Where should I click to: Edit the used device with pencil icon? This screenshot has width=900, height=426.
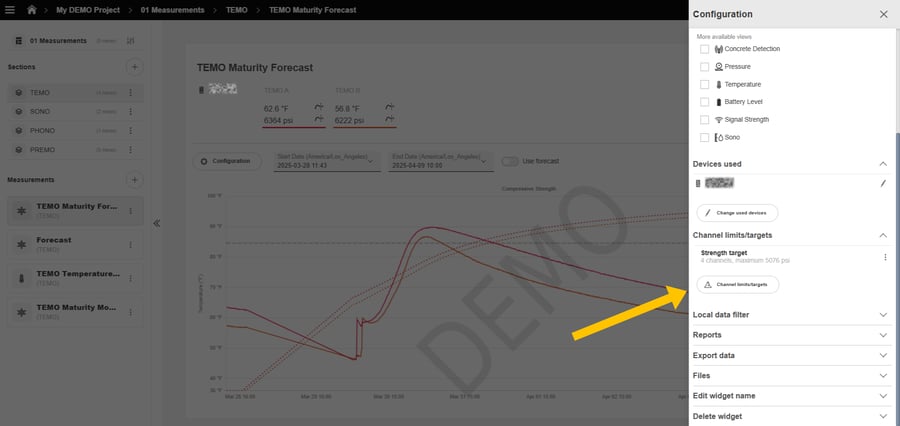(x=883, y=184)
